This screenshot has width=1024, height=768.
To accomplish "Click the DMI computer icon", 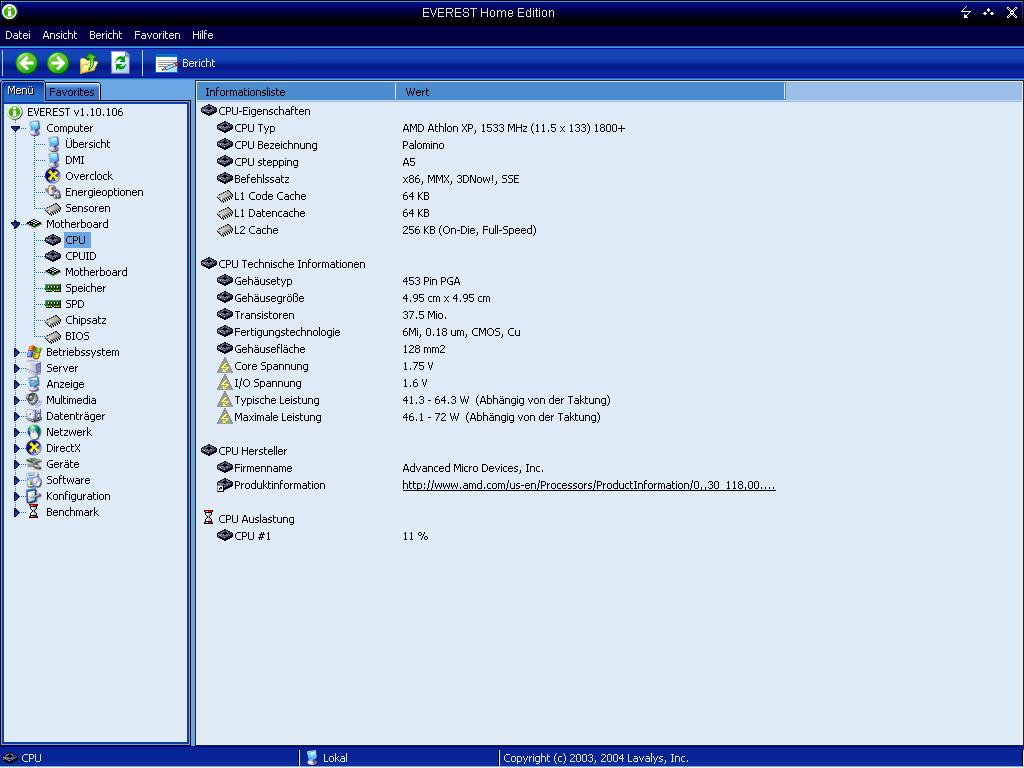I will pyautogui.click(x=54, y=160).
